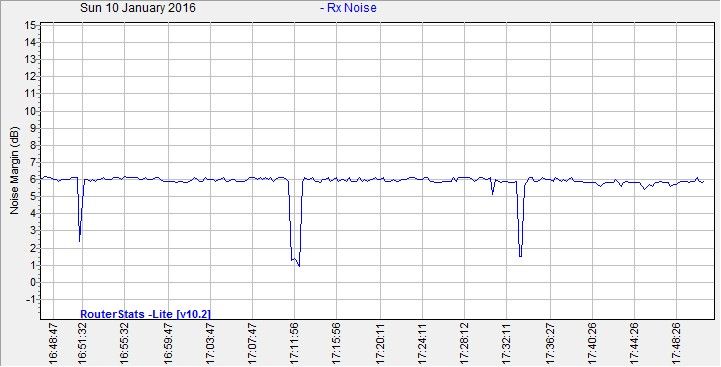Click the lowest point of the 17:11:56 noise dip
Image resolution: width=721 pixels, height=367 pixels.
[x=299, y=266]
